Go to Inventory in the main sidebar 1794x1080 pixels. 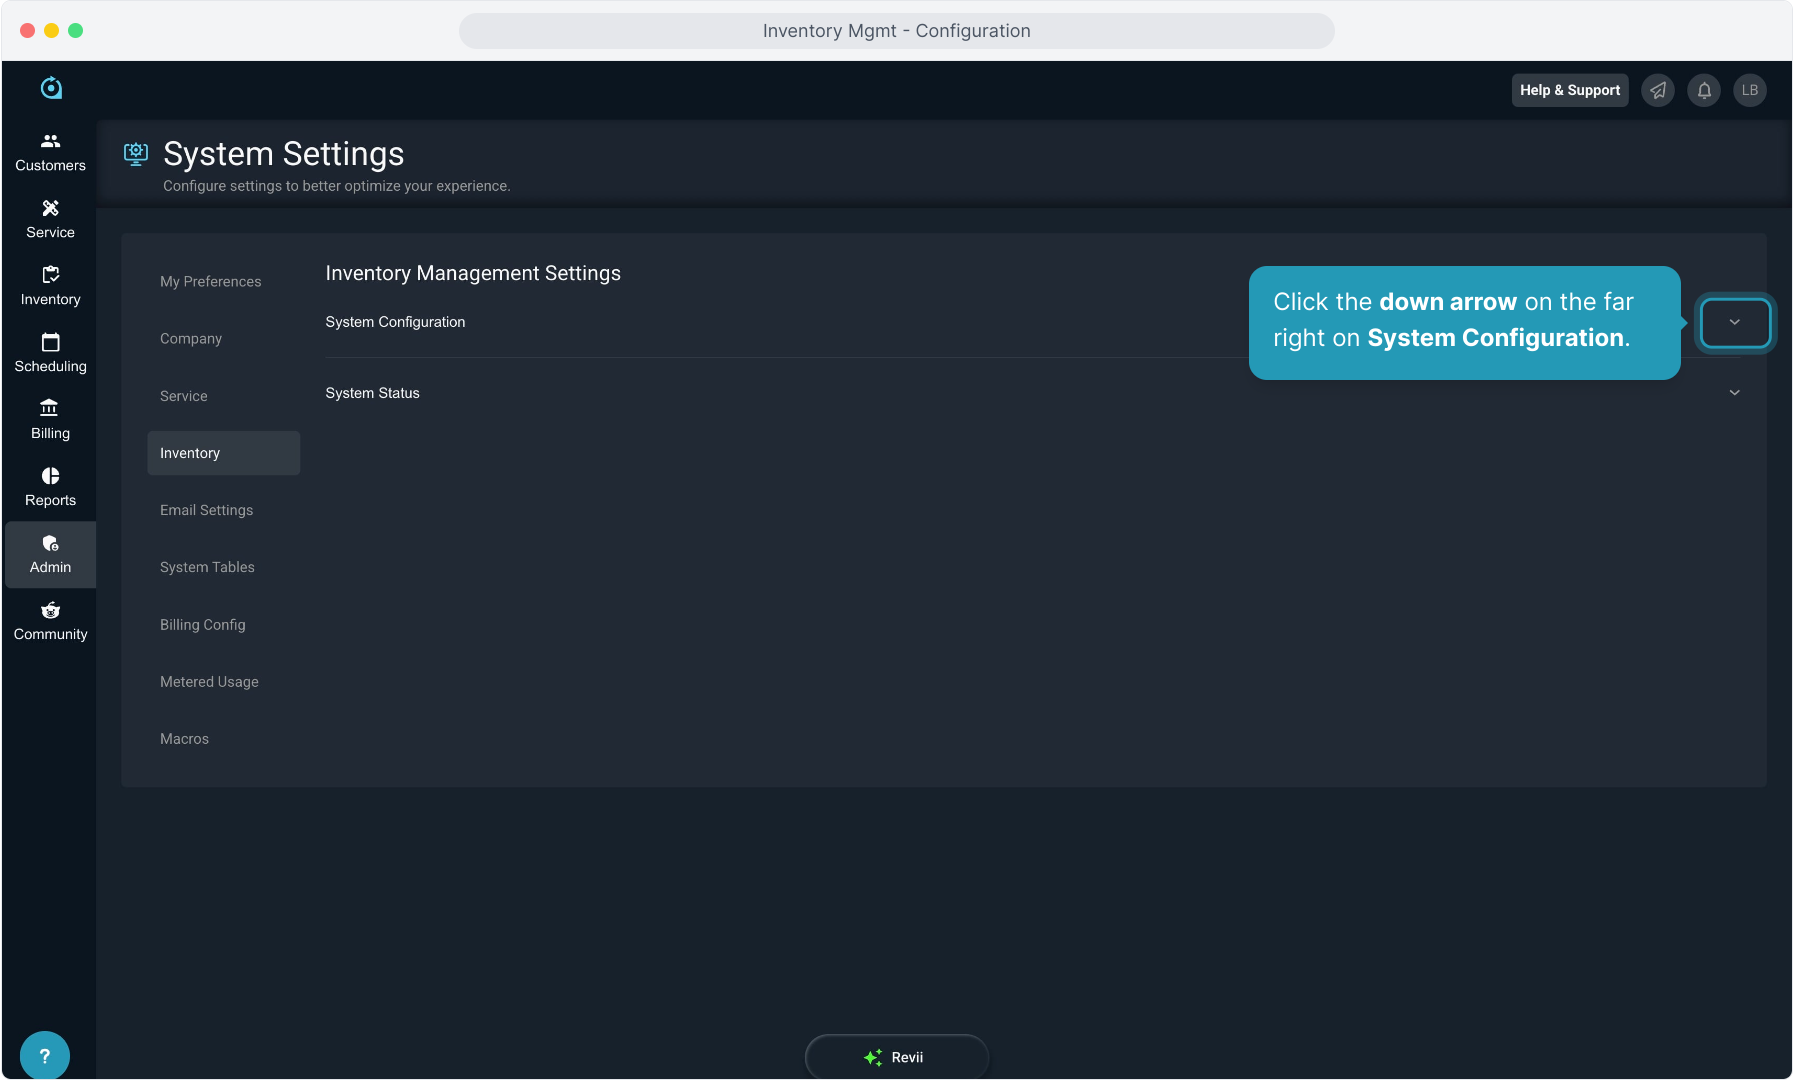coord(50,286)
